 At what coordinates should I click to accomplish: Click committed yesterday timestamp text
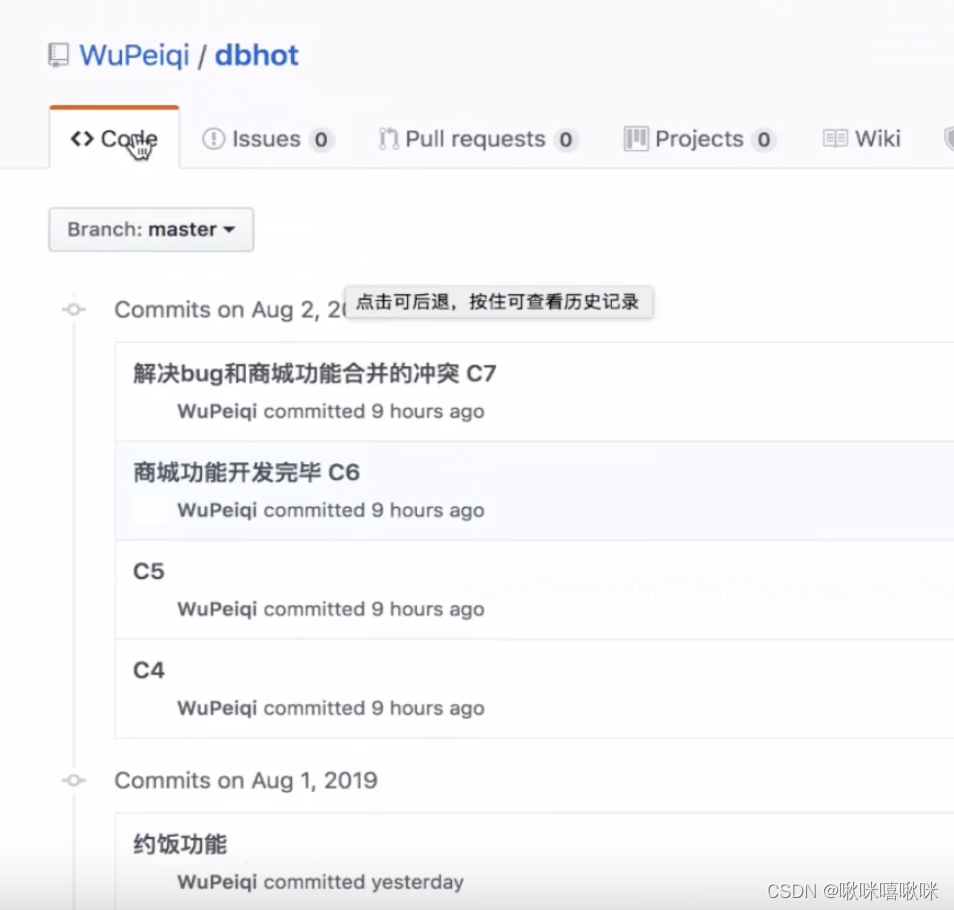click(x=364, y=882)
